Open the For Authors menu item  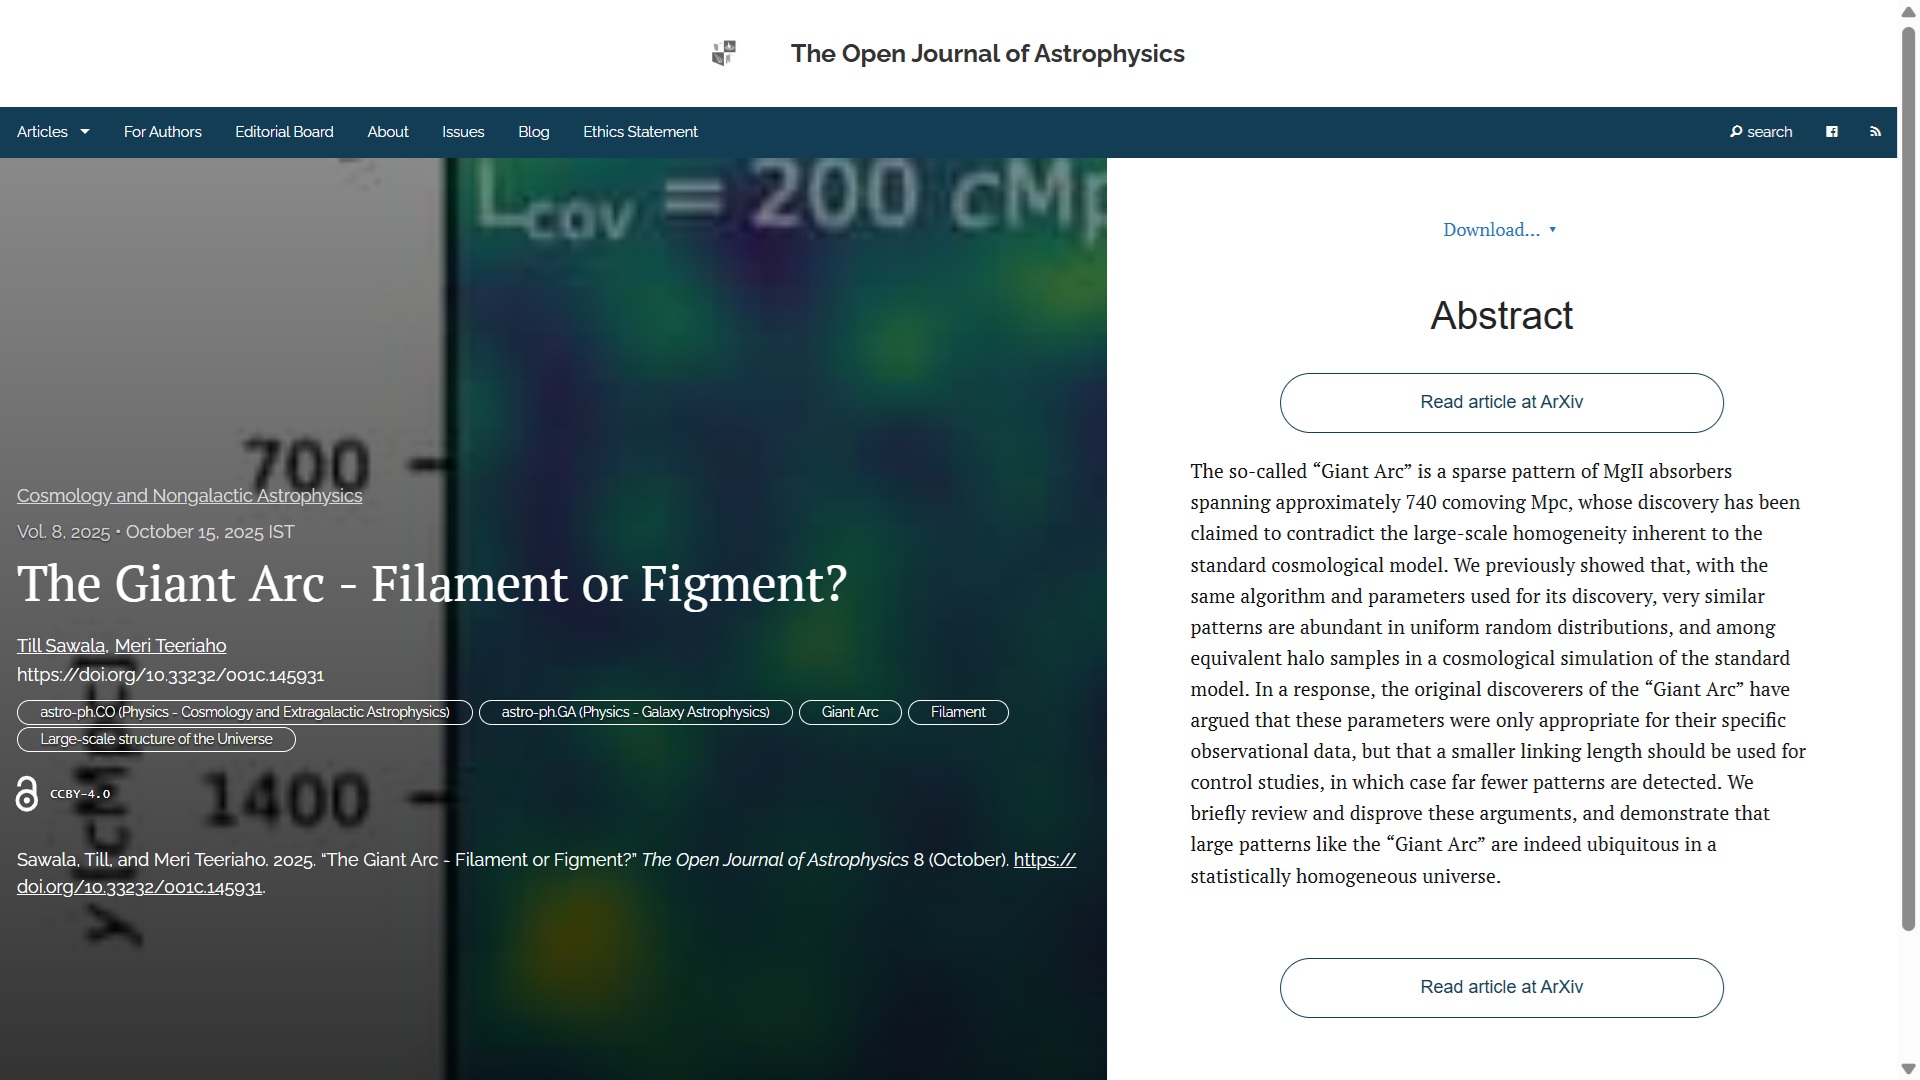(x=163, y=132)
